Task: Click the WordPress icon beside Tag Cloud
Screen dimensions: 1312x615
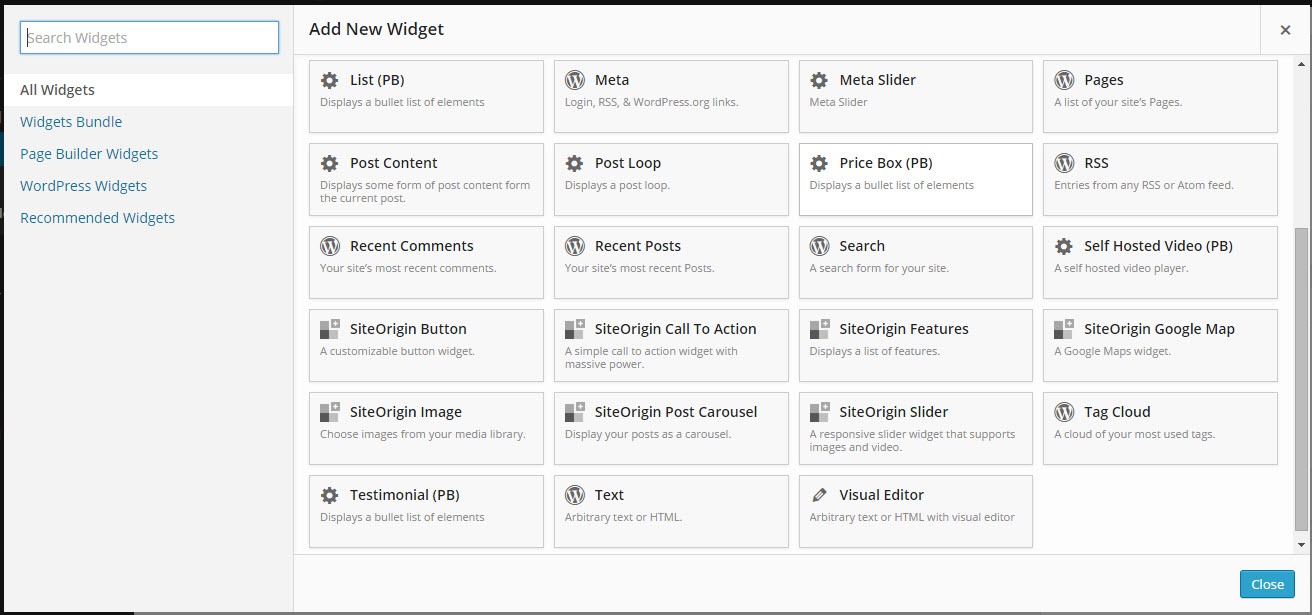Action: pos(1064,412)
